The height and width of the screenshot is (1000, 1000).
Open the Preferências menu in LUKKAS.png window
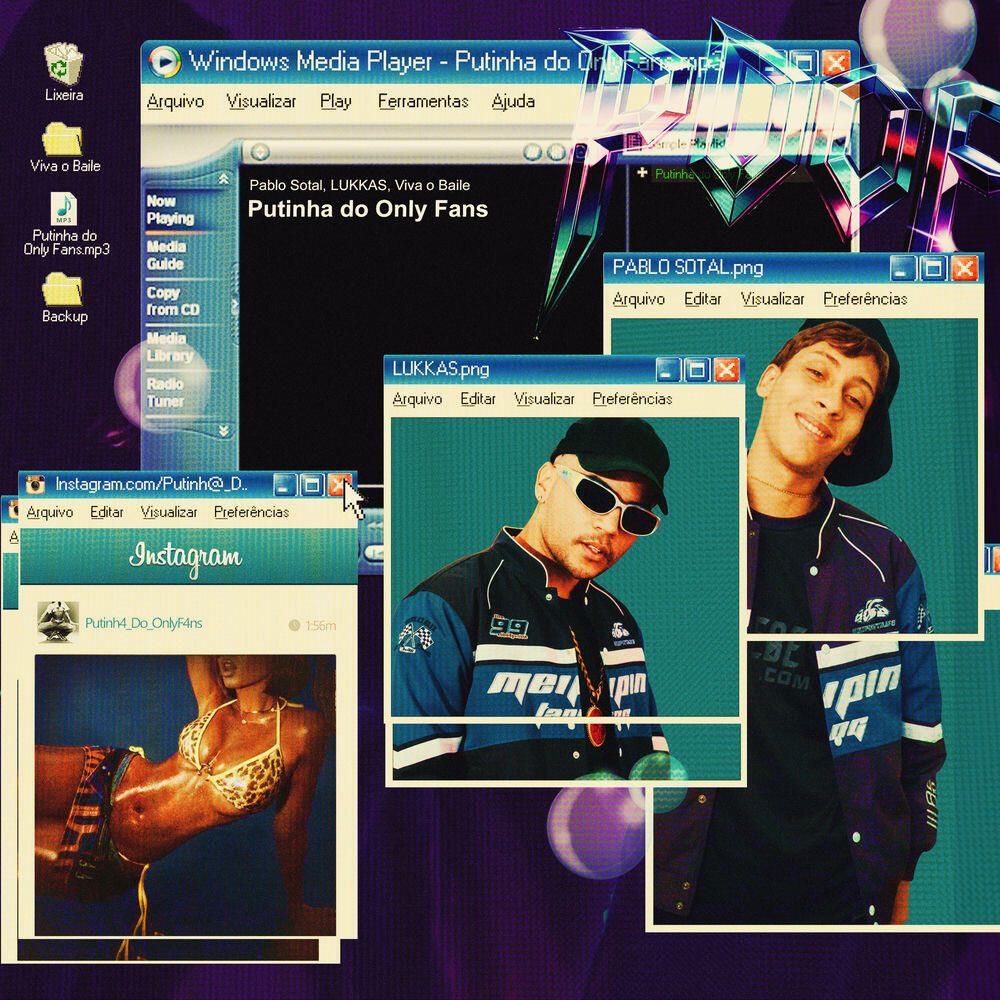click(x=632, y=399)
